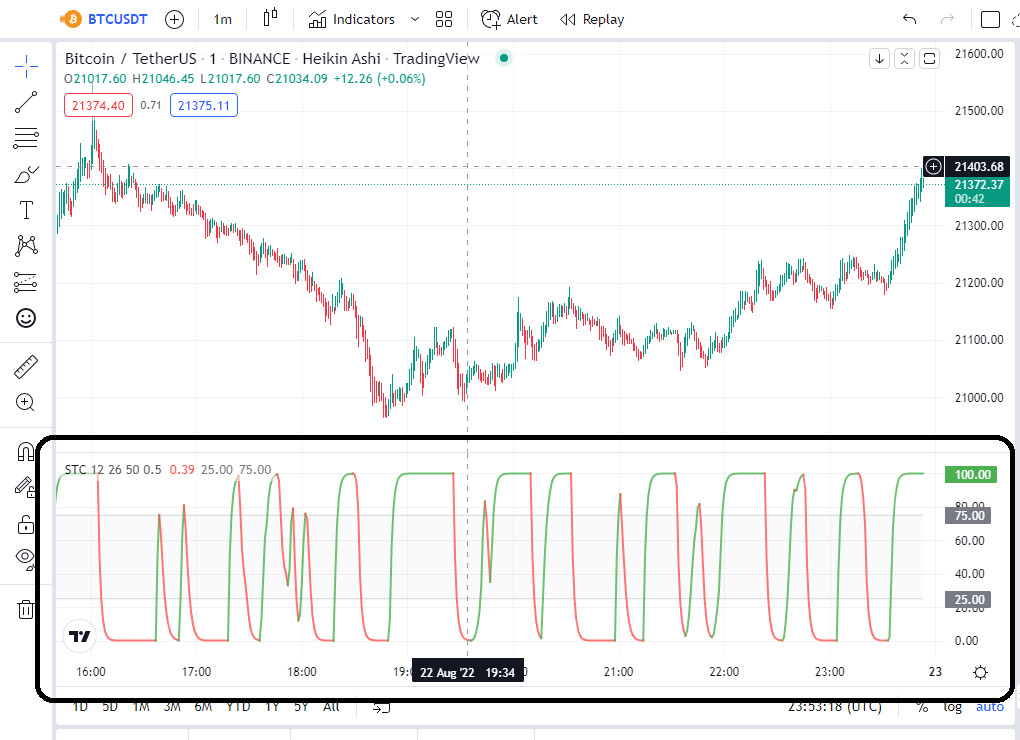This screenshot has width=1020, height=740.
Task: Select the Fibonacci retracement tool
Action: [26, 138]
